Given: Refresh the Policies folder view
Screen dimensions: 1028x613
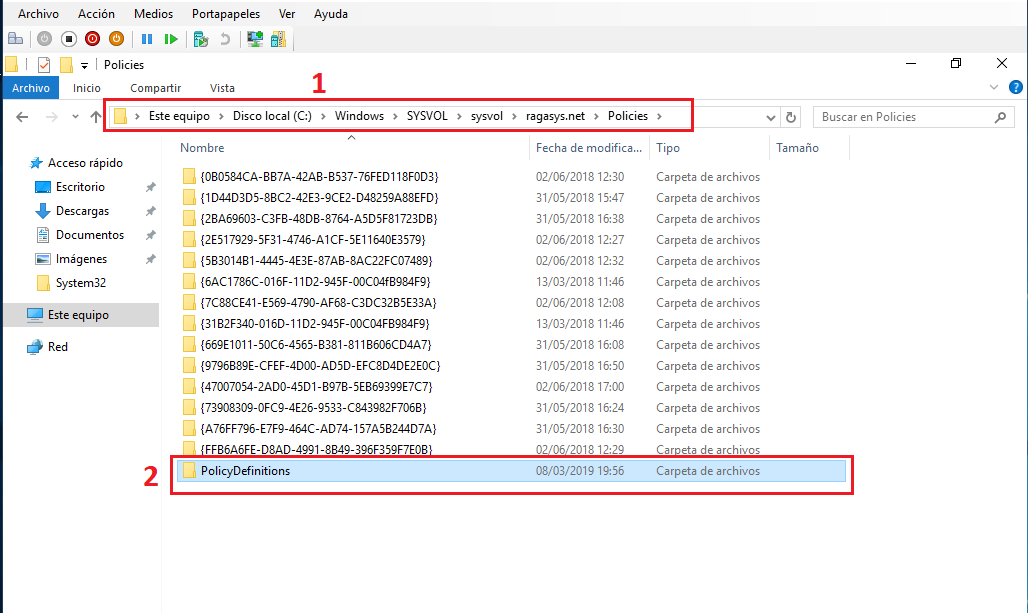Looking at the screenshot, I should click(x=791, y=115).
